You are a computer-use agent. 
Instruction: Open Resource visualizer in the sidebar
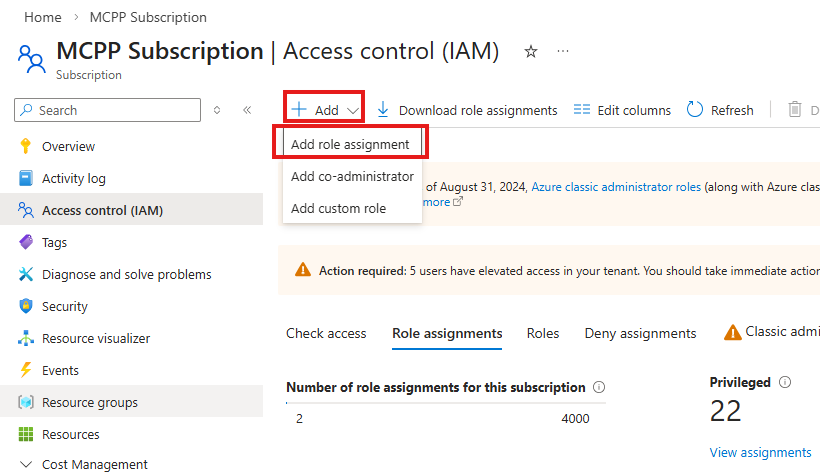(x=95, y=338)
